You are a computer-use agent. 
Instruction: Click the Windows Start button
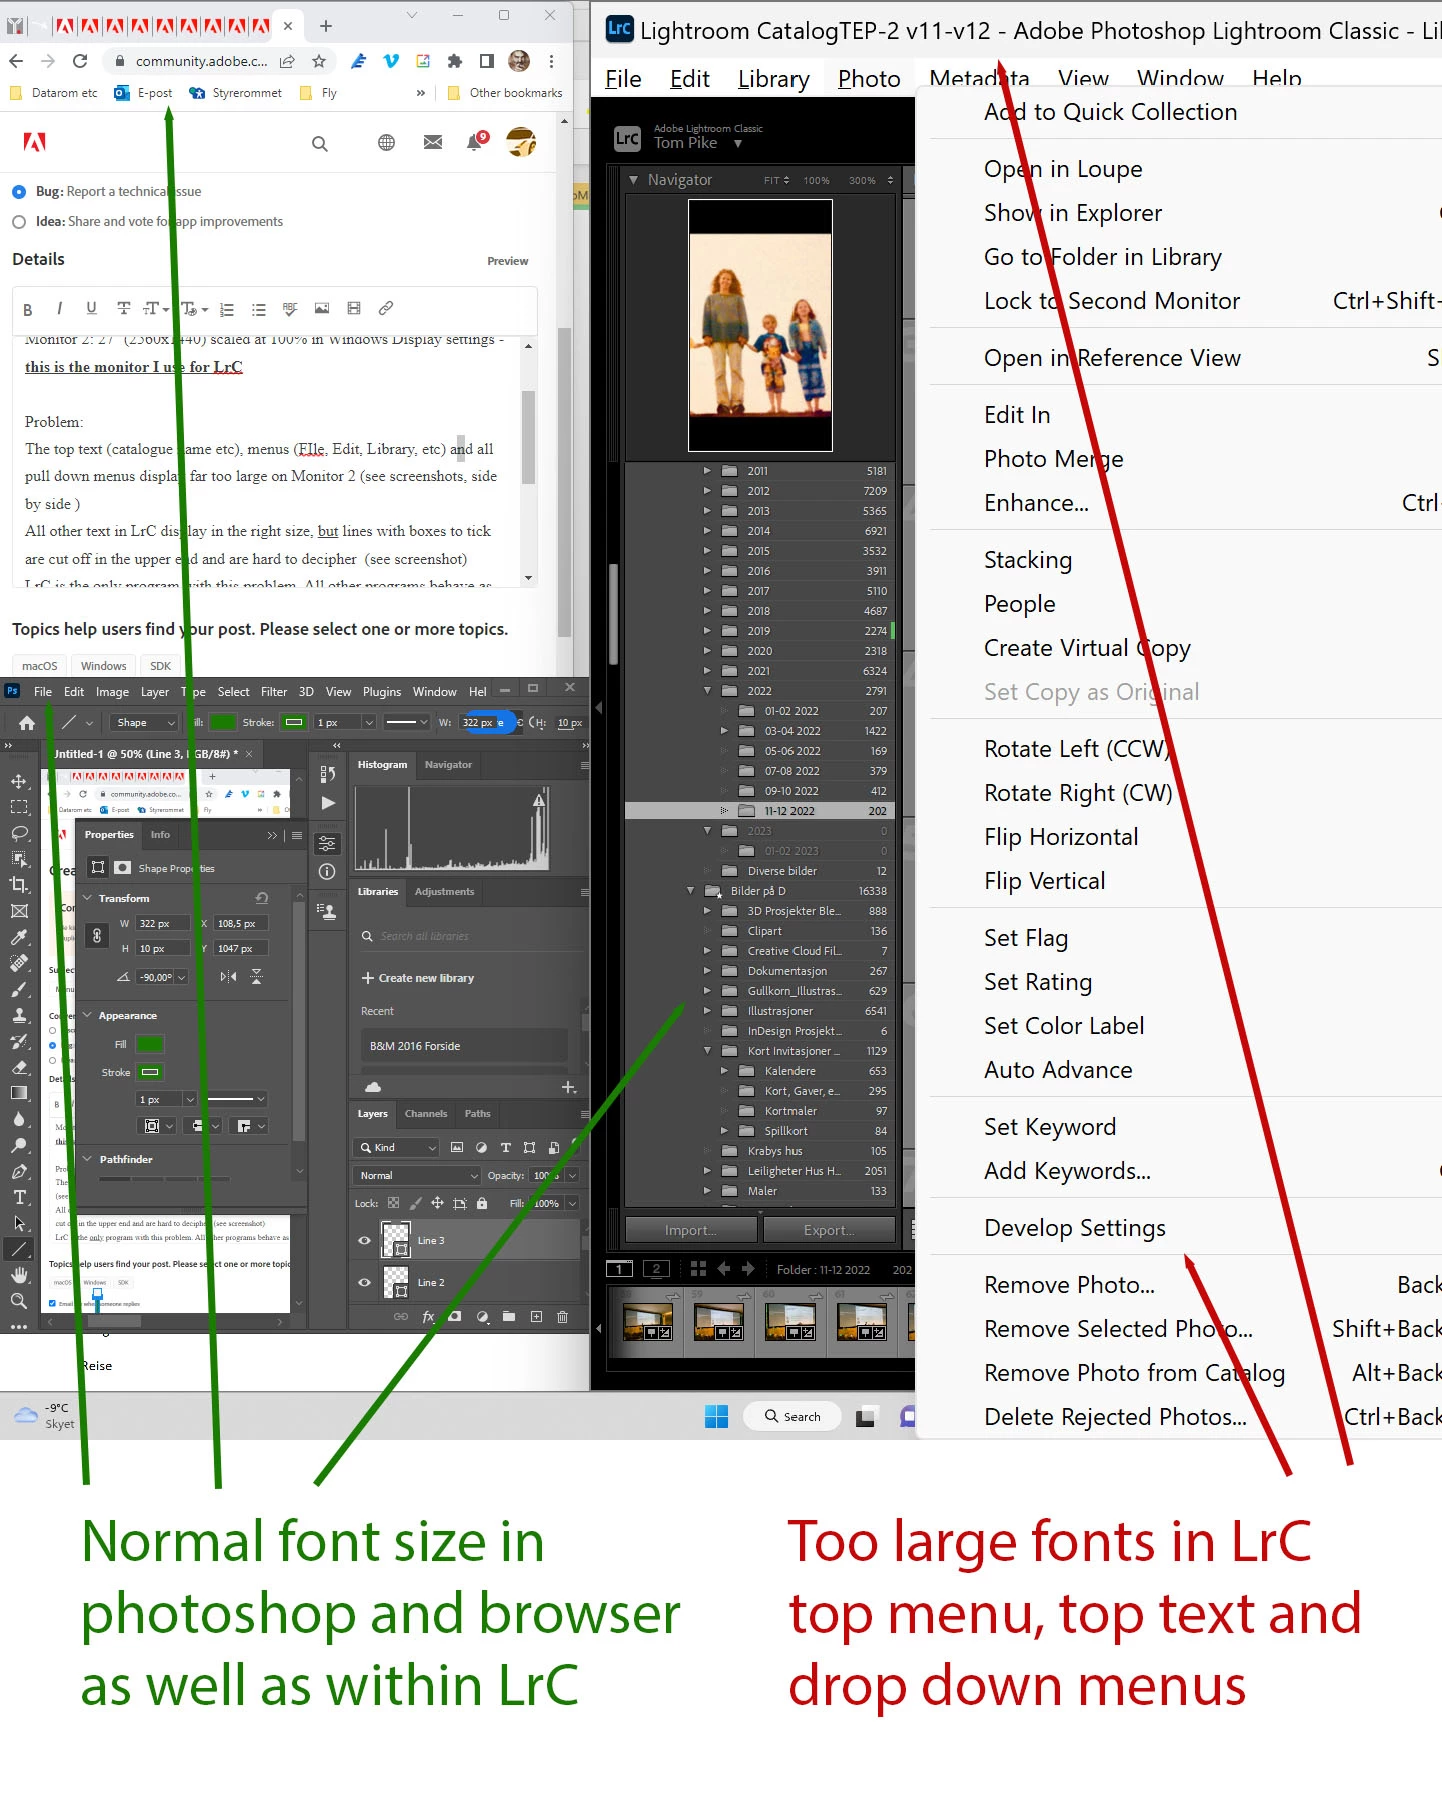(716, 1416)
